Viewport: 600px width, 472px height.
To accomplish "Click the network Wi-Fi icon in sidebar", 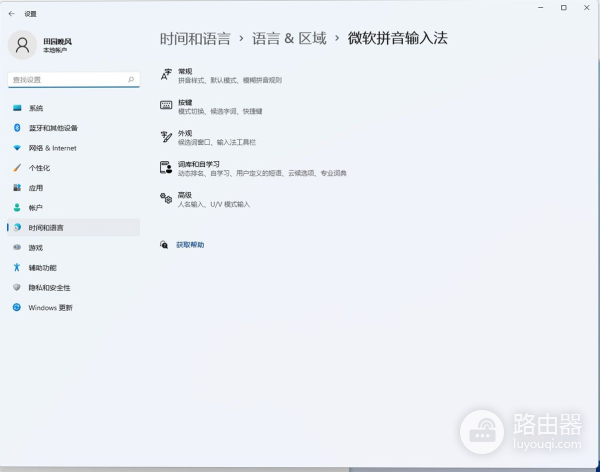I will (x=17, y=148).
